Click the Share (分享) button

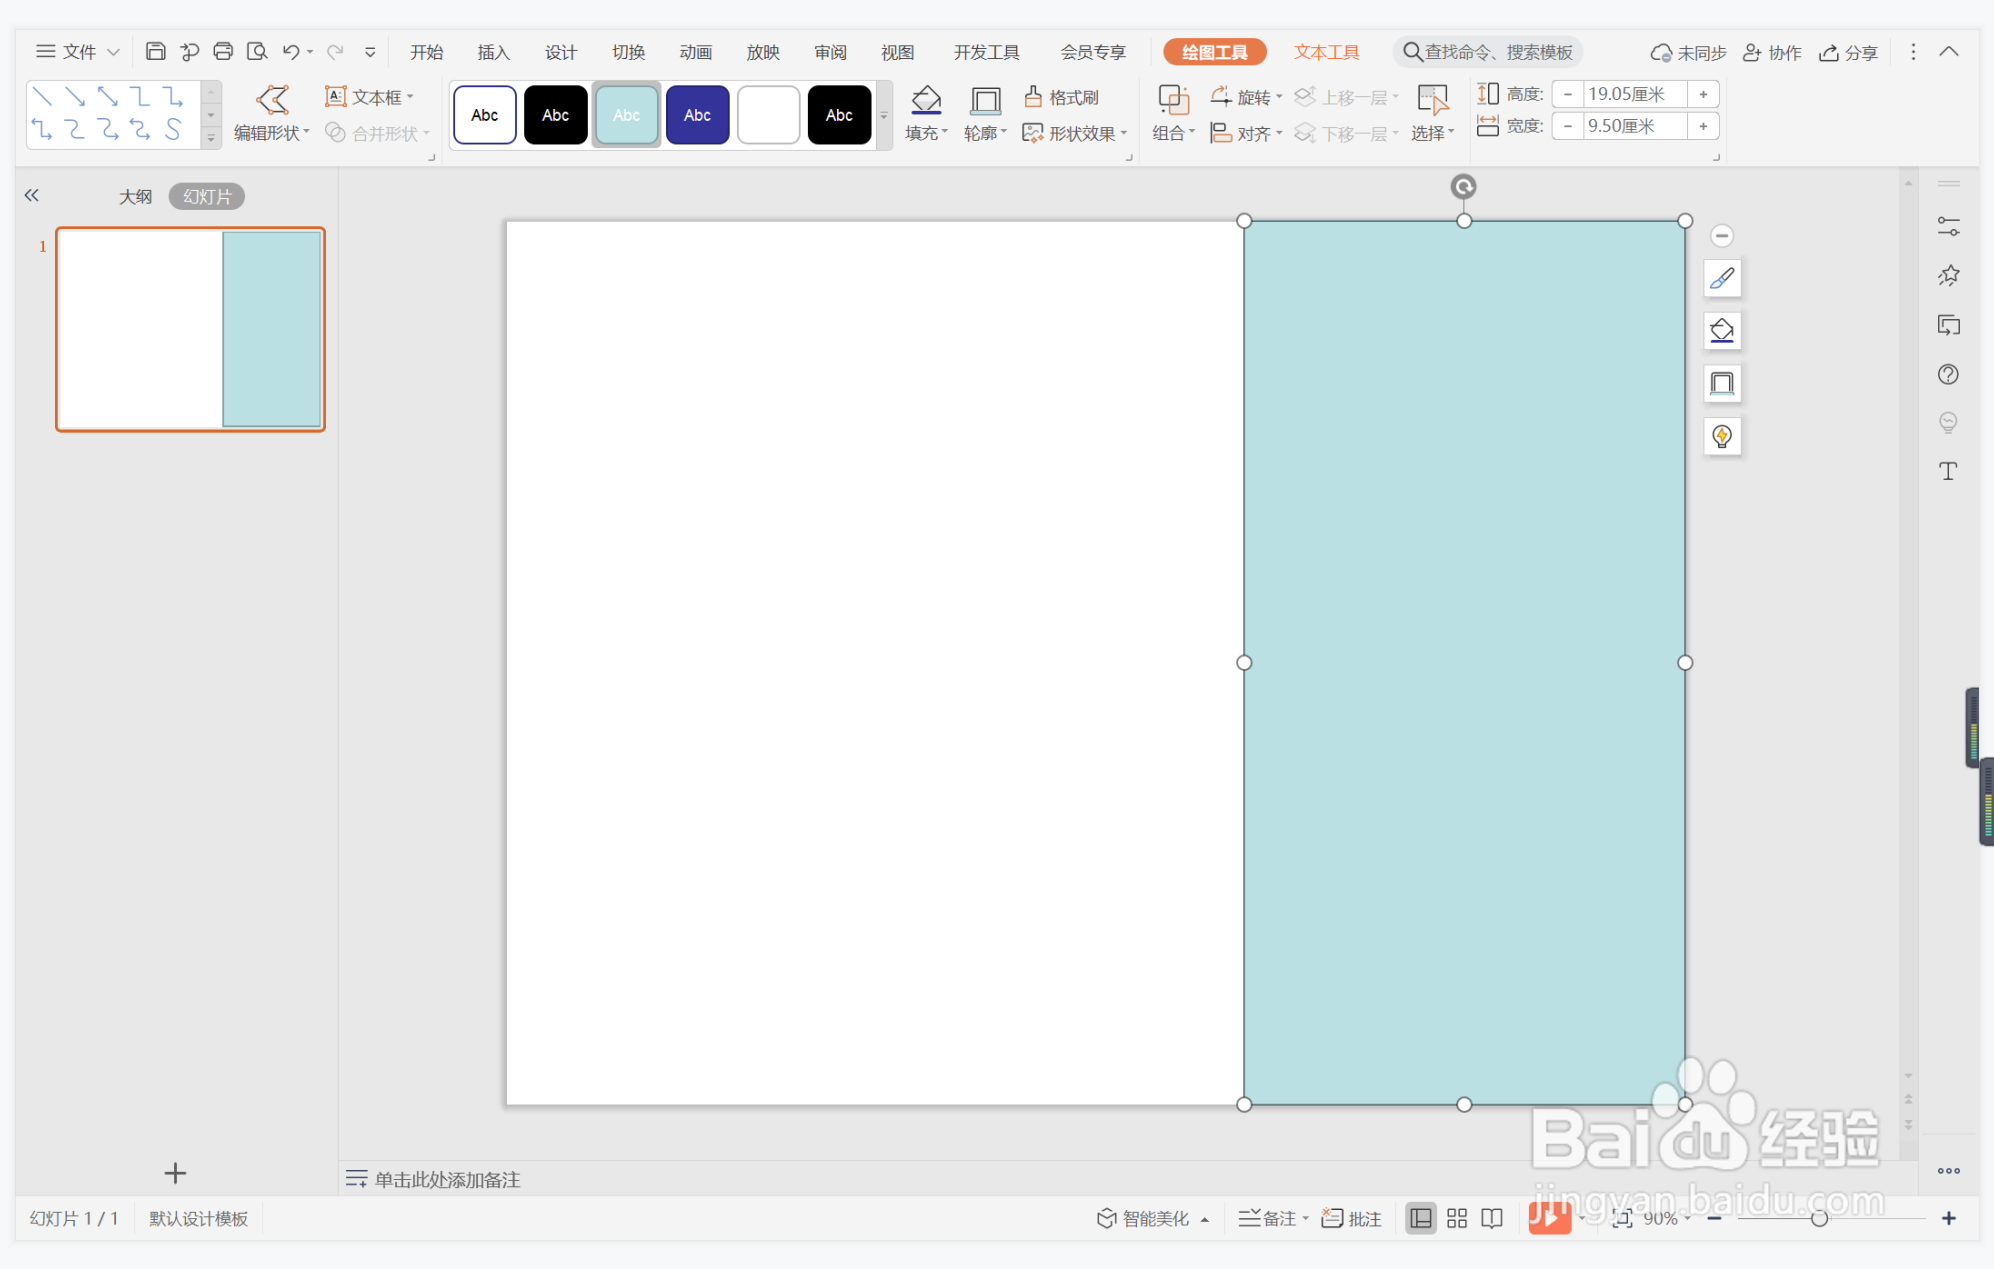point(1848,52)
